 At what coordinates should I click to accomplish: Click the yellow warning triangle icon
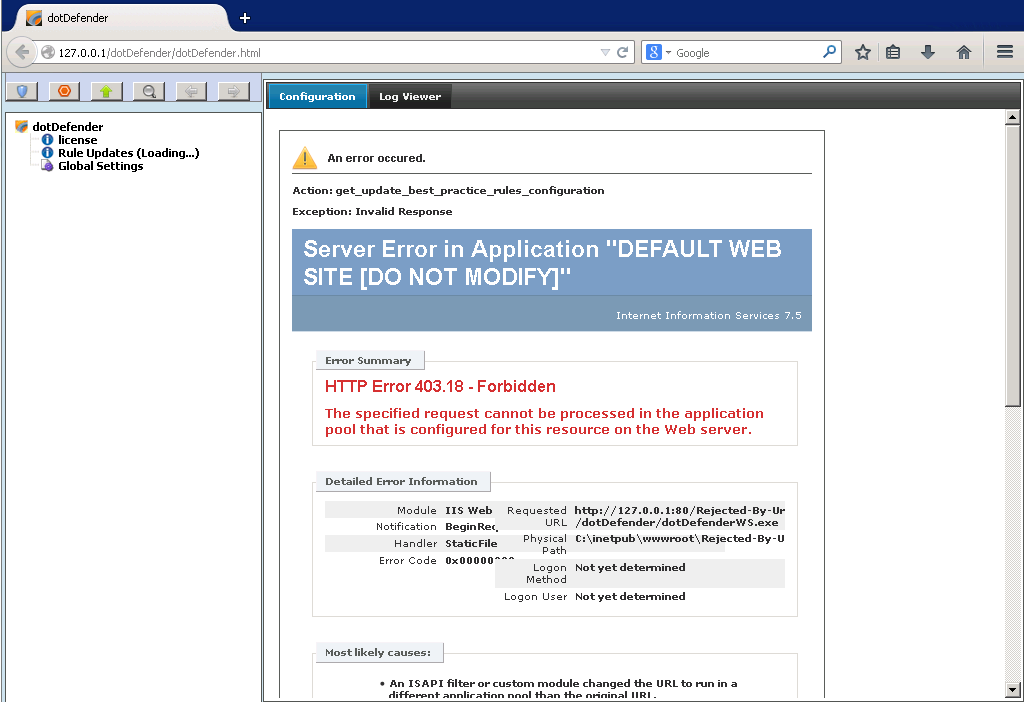(x=305, y=158)
